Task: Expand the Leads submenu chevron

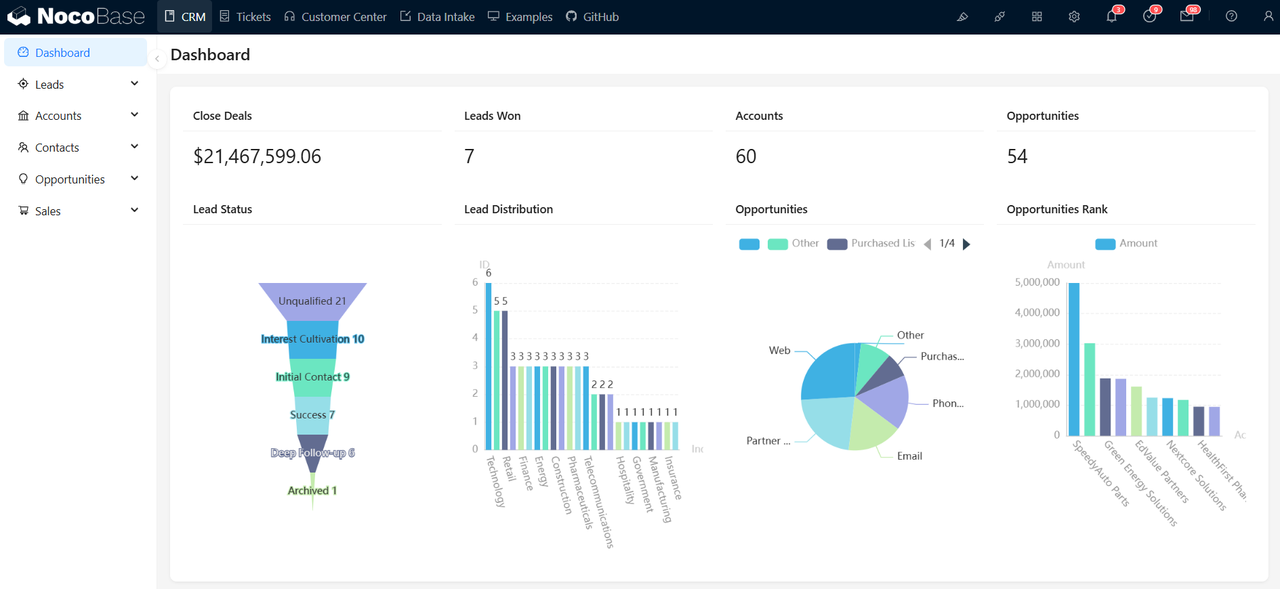Action: 135,84
